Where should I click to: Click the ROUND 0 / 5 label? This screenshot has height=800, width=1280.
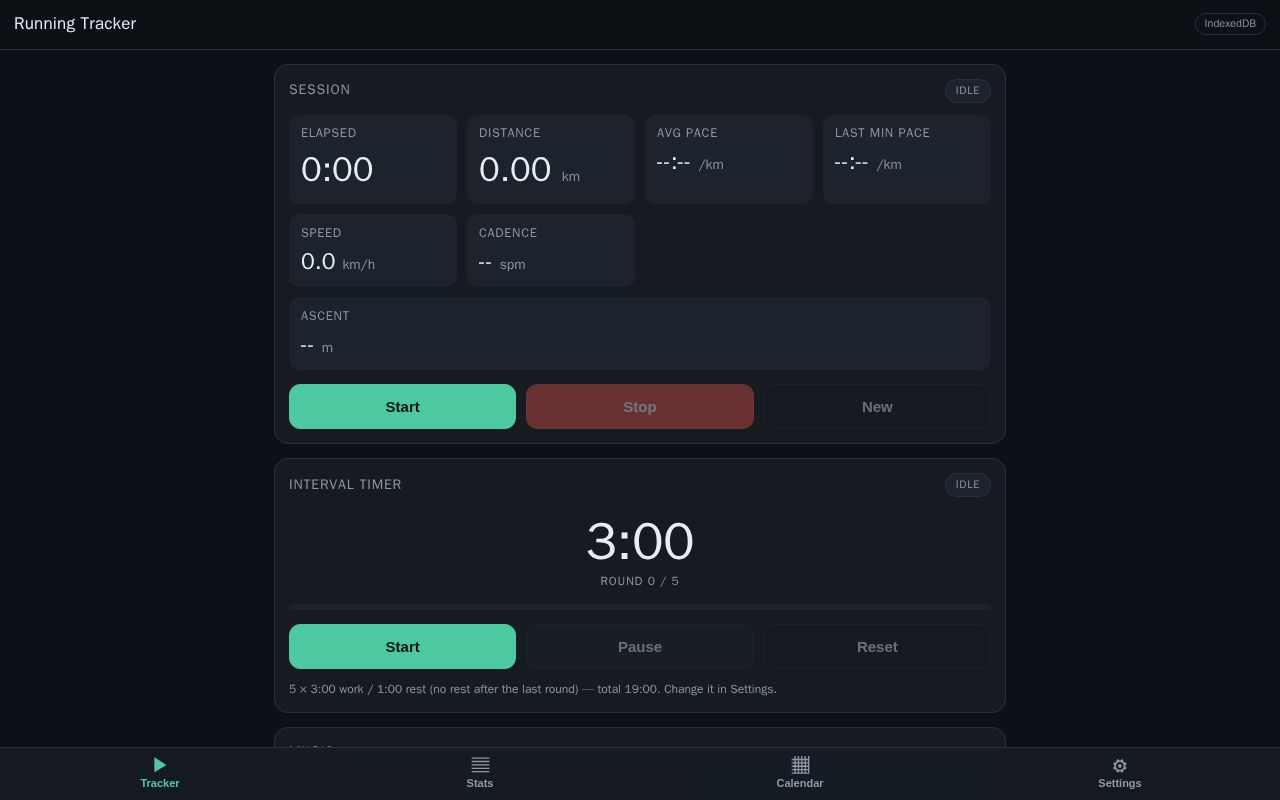pyautogui.click(x=640, y=581)
